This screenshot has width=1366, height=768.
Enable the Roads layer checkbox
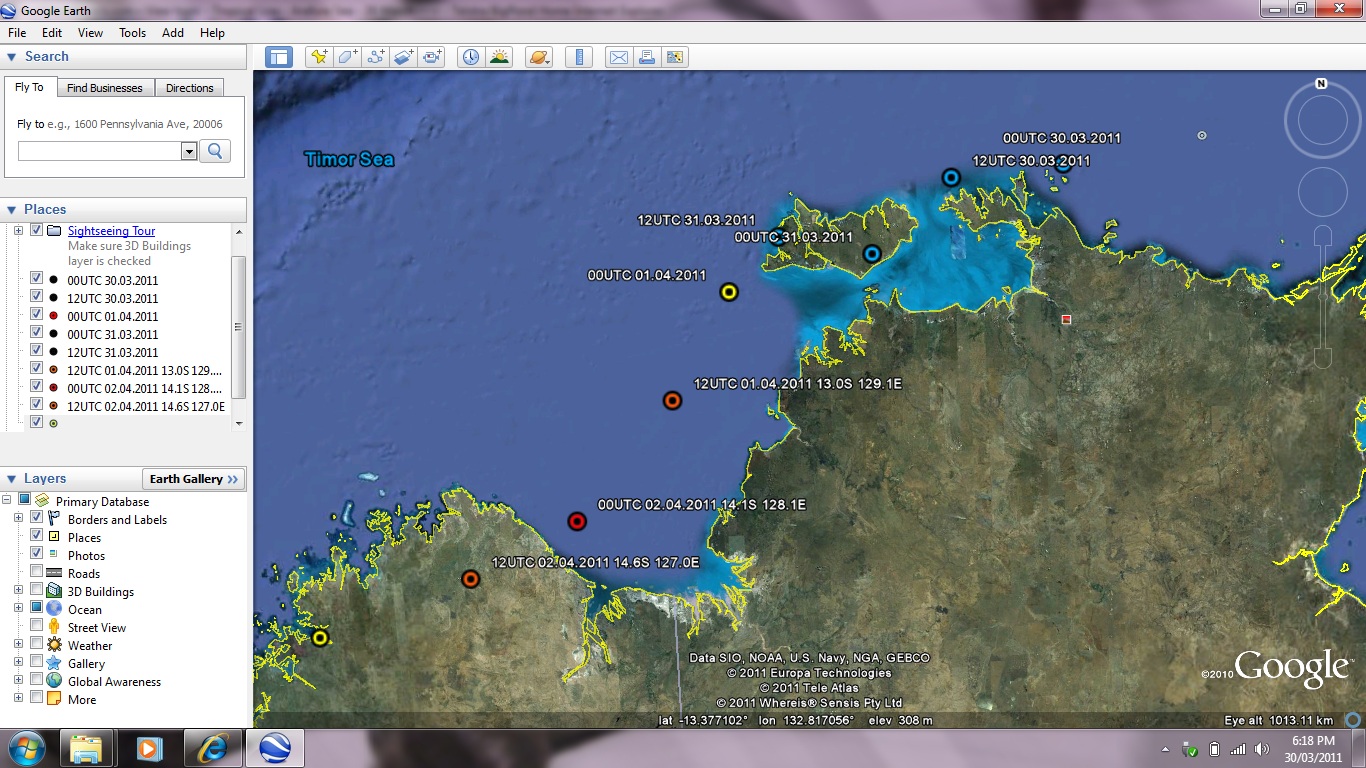(37, 572)
